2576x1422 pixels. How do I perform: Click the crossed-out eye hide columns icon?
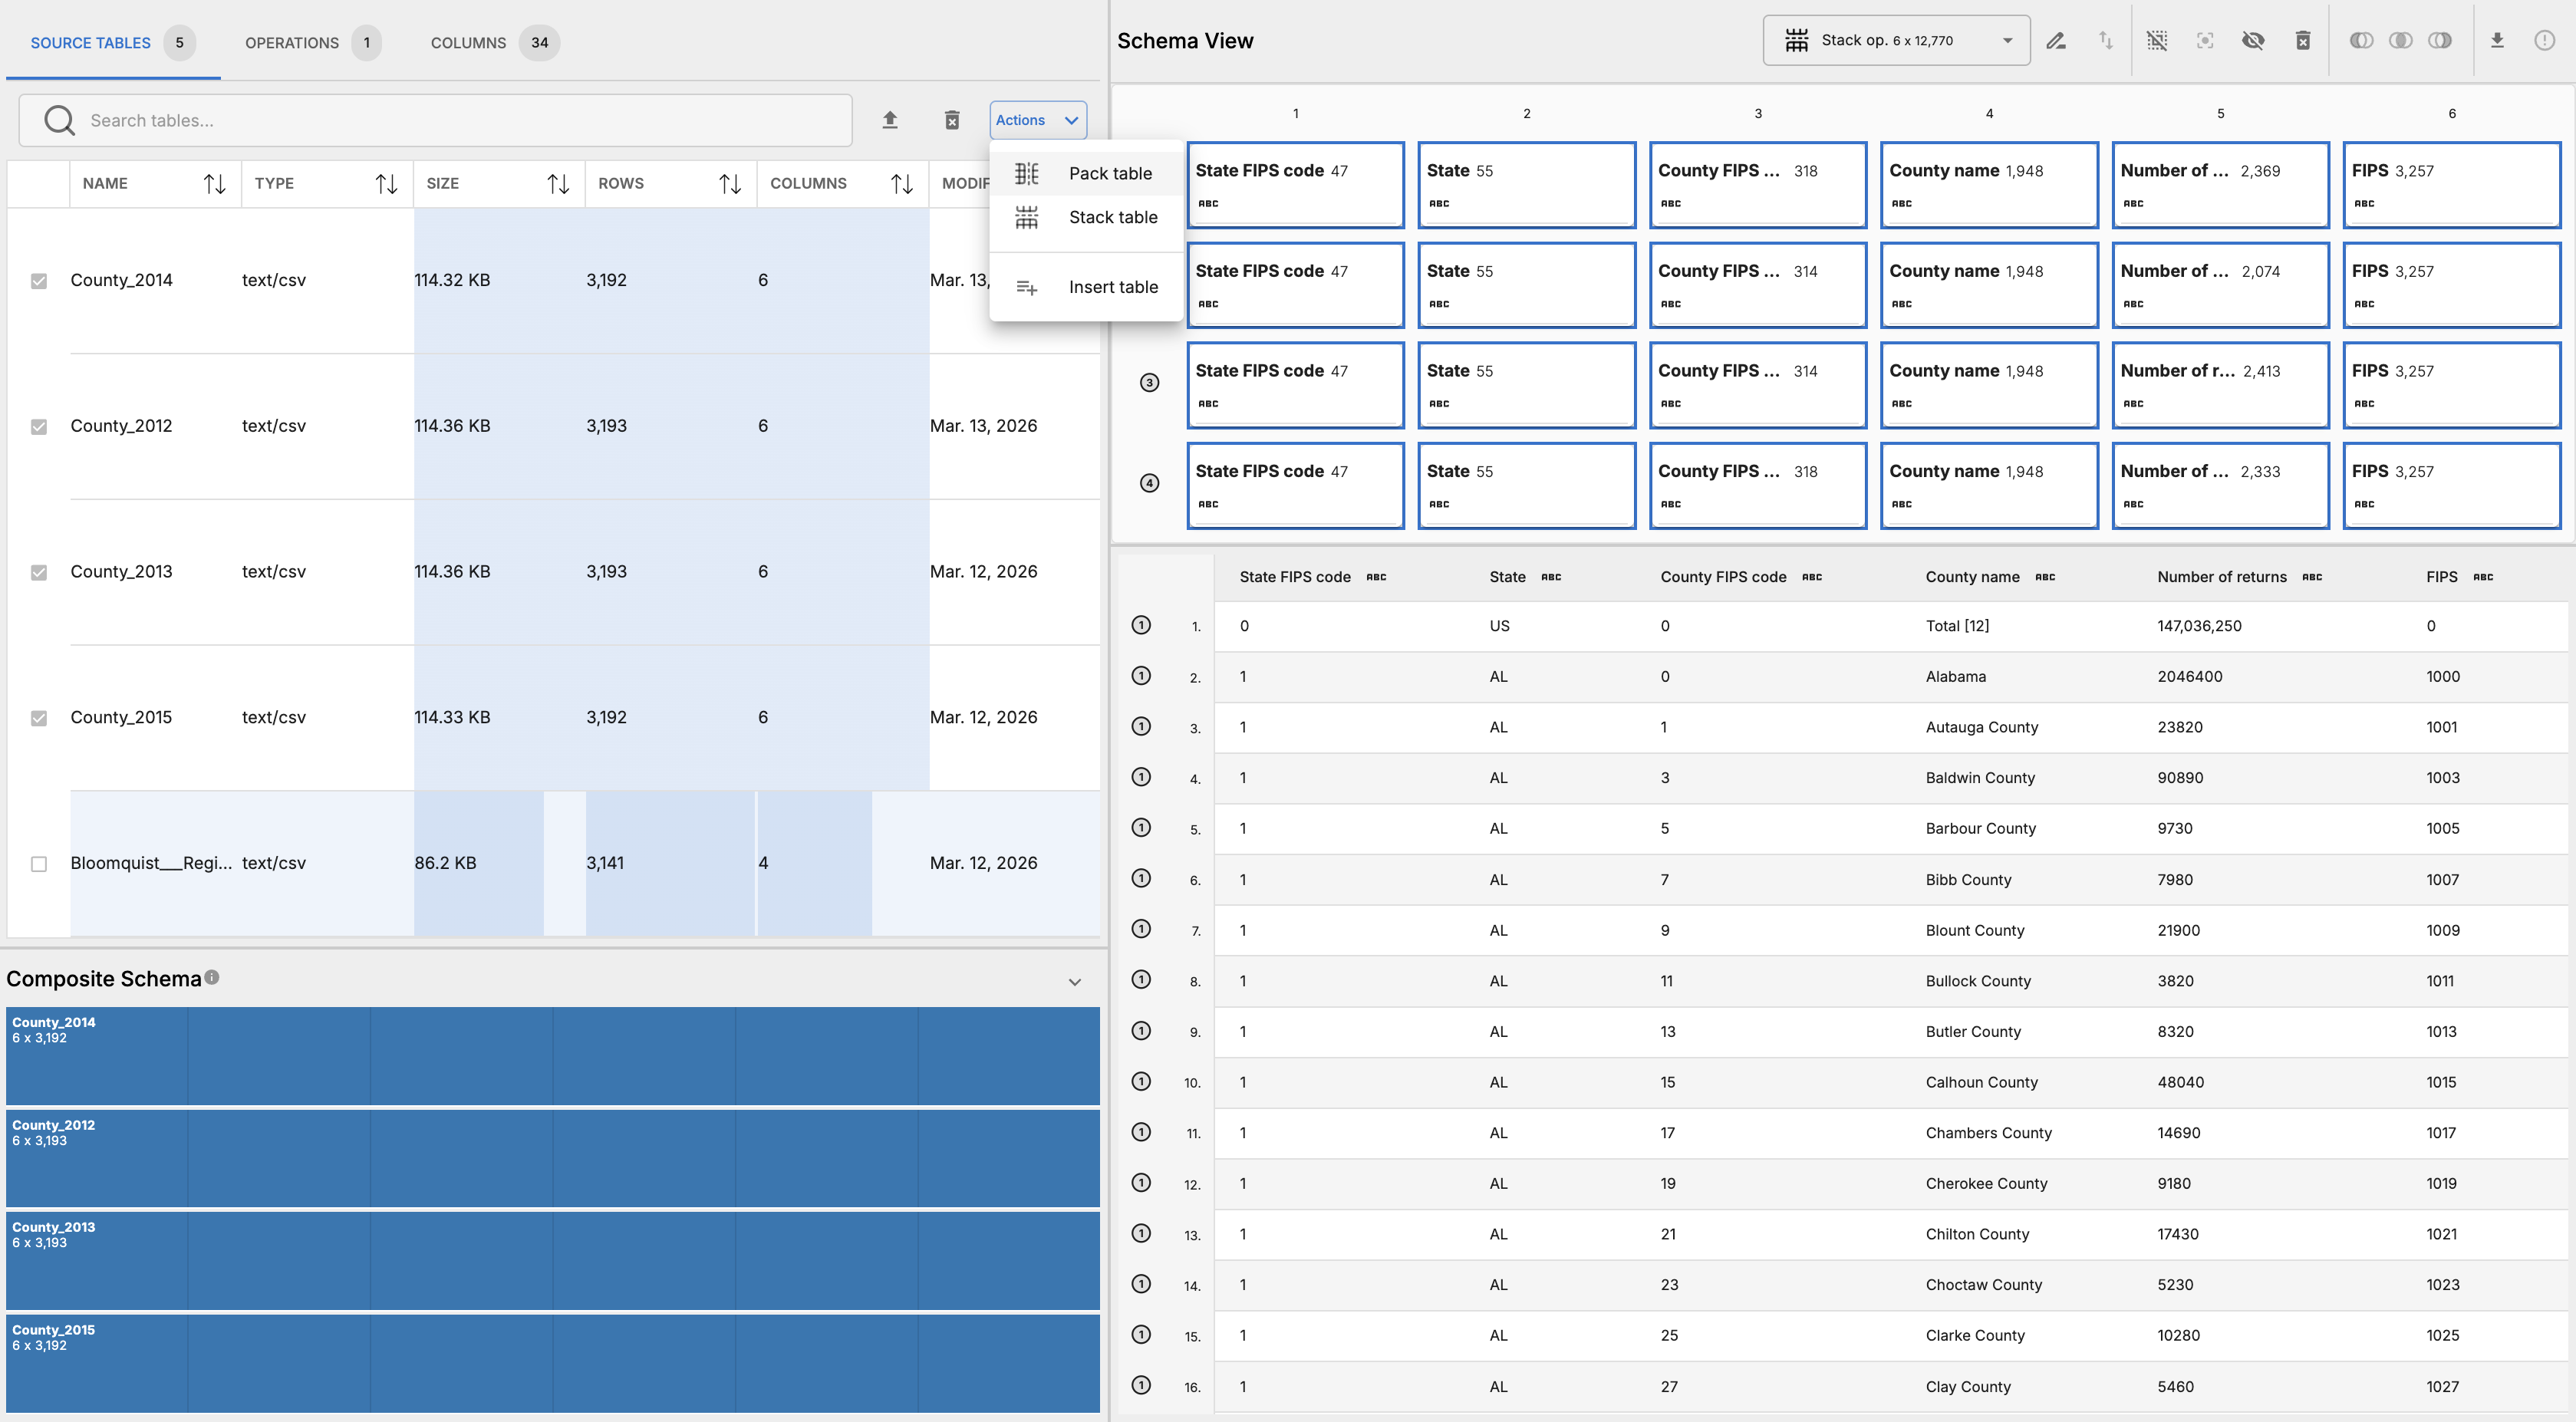2253,41
